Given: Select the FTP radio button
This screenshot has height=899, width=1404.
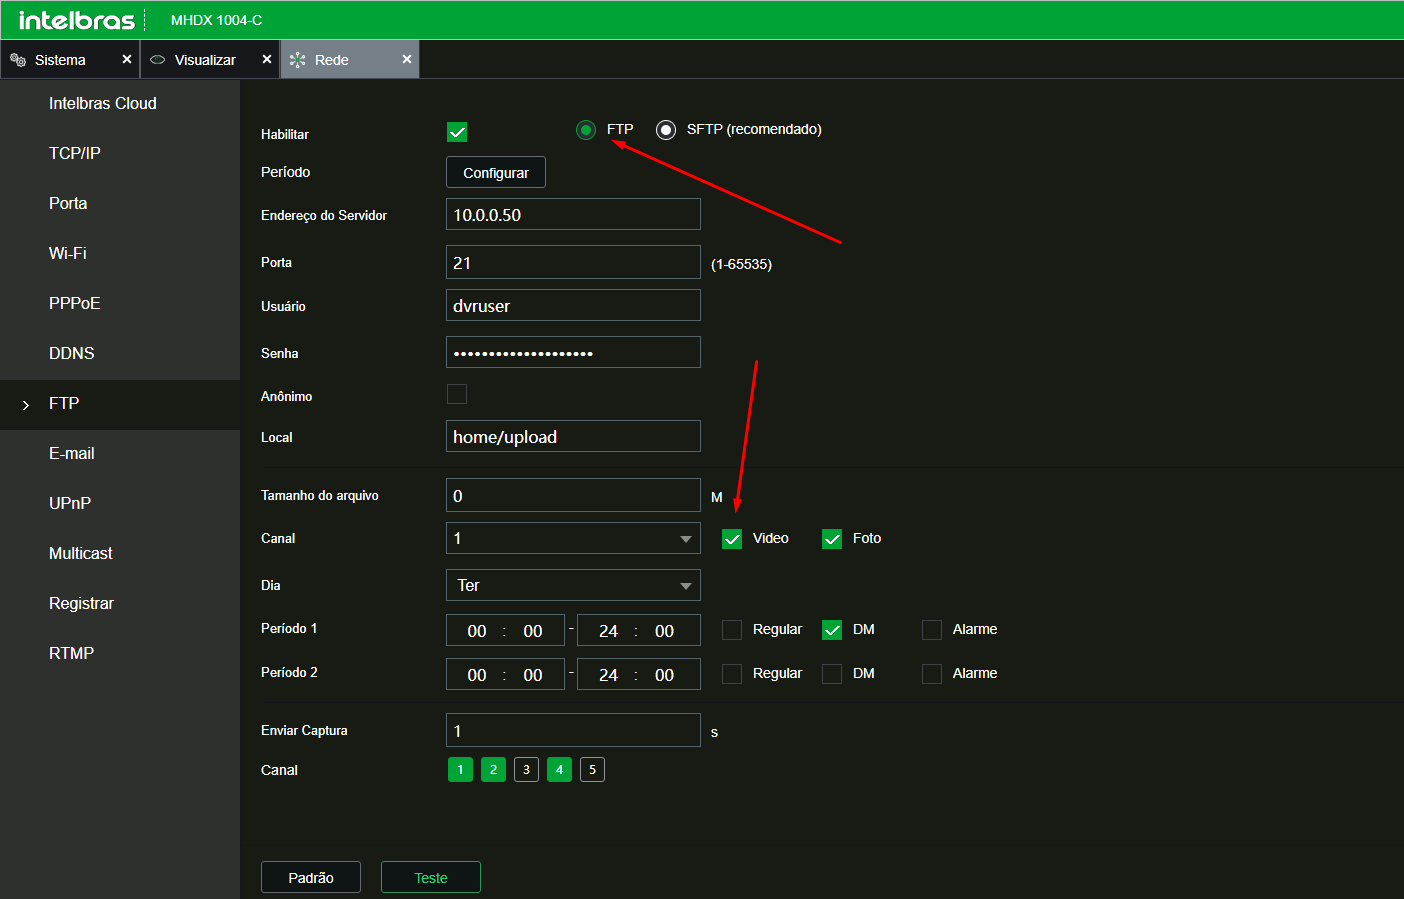Looking at the screenshot, I should [x=586, y=130].
